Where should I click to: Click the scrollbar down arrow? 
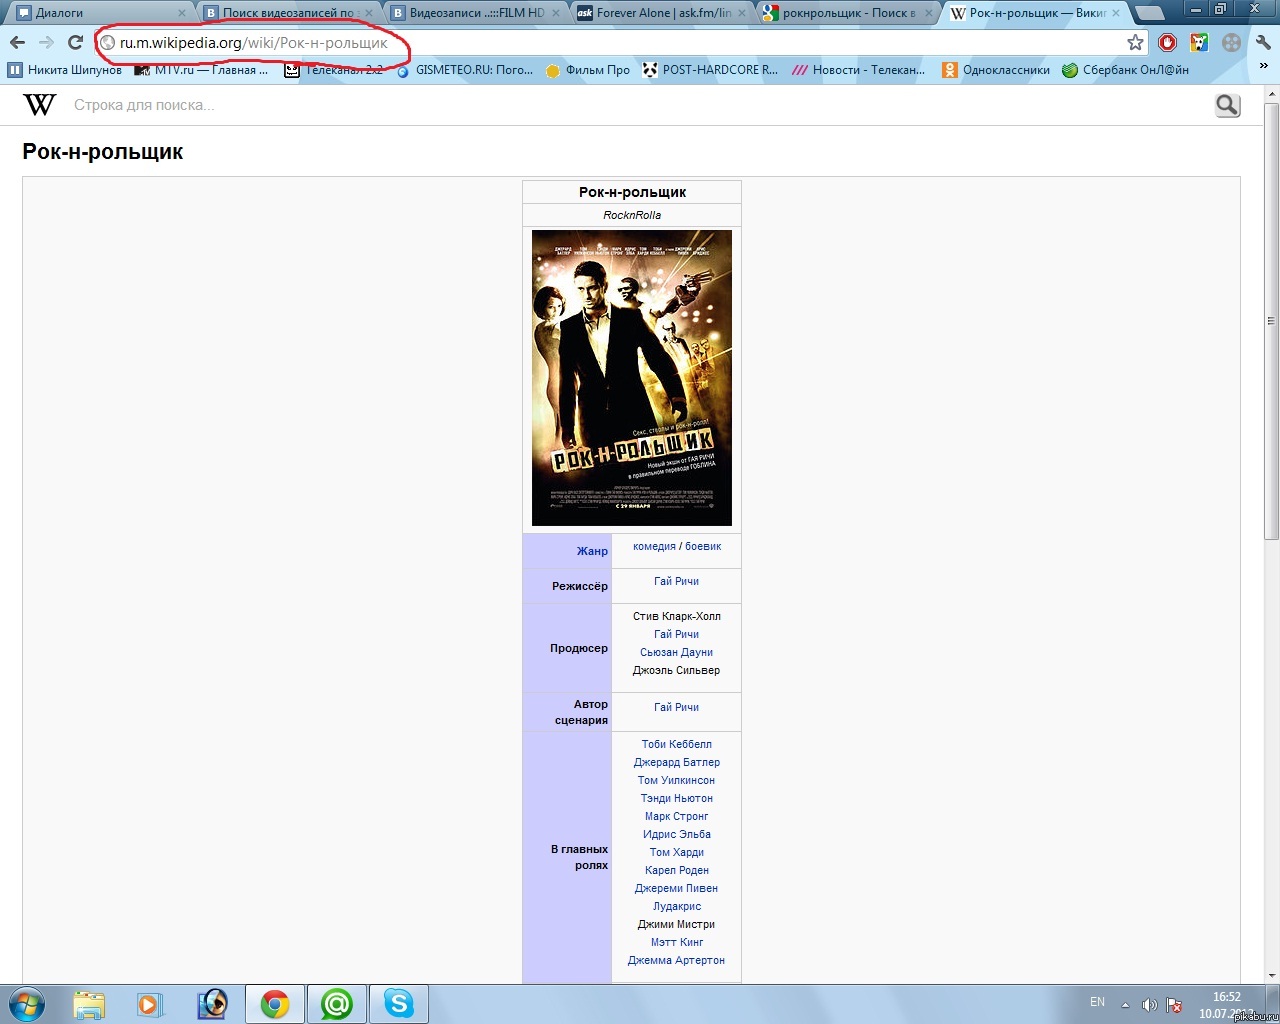1271,975
